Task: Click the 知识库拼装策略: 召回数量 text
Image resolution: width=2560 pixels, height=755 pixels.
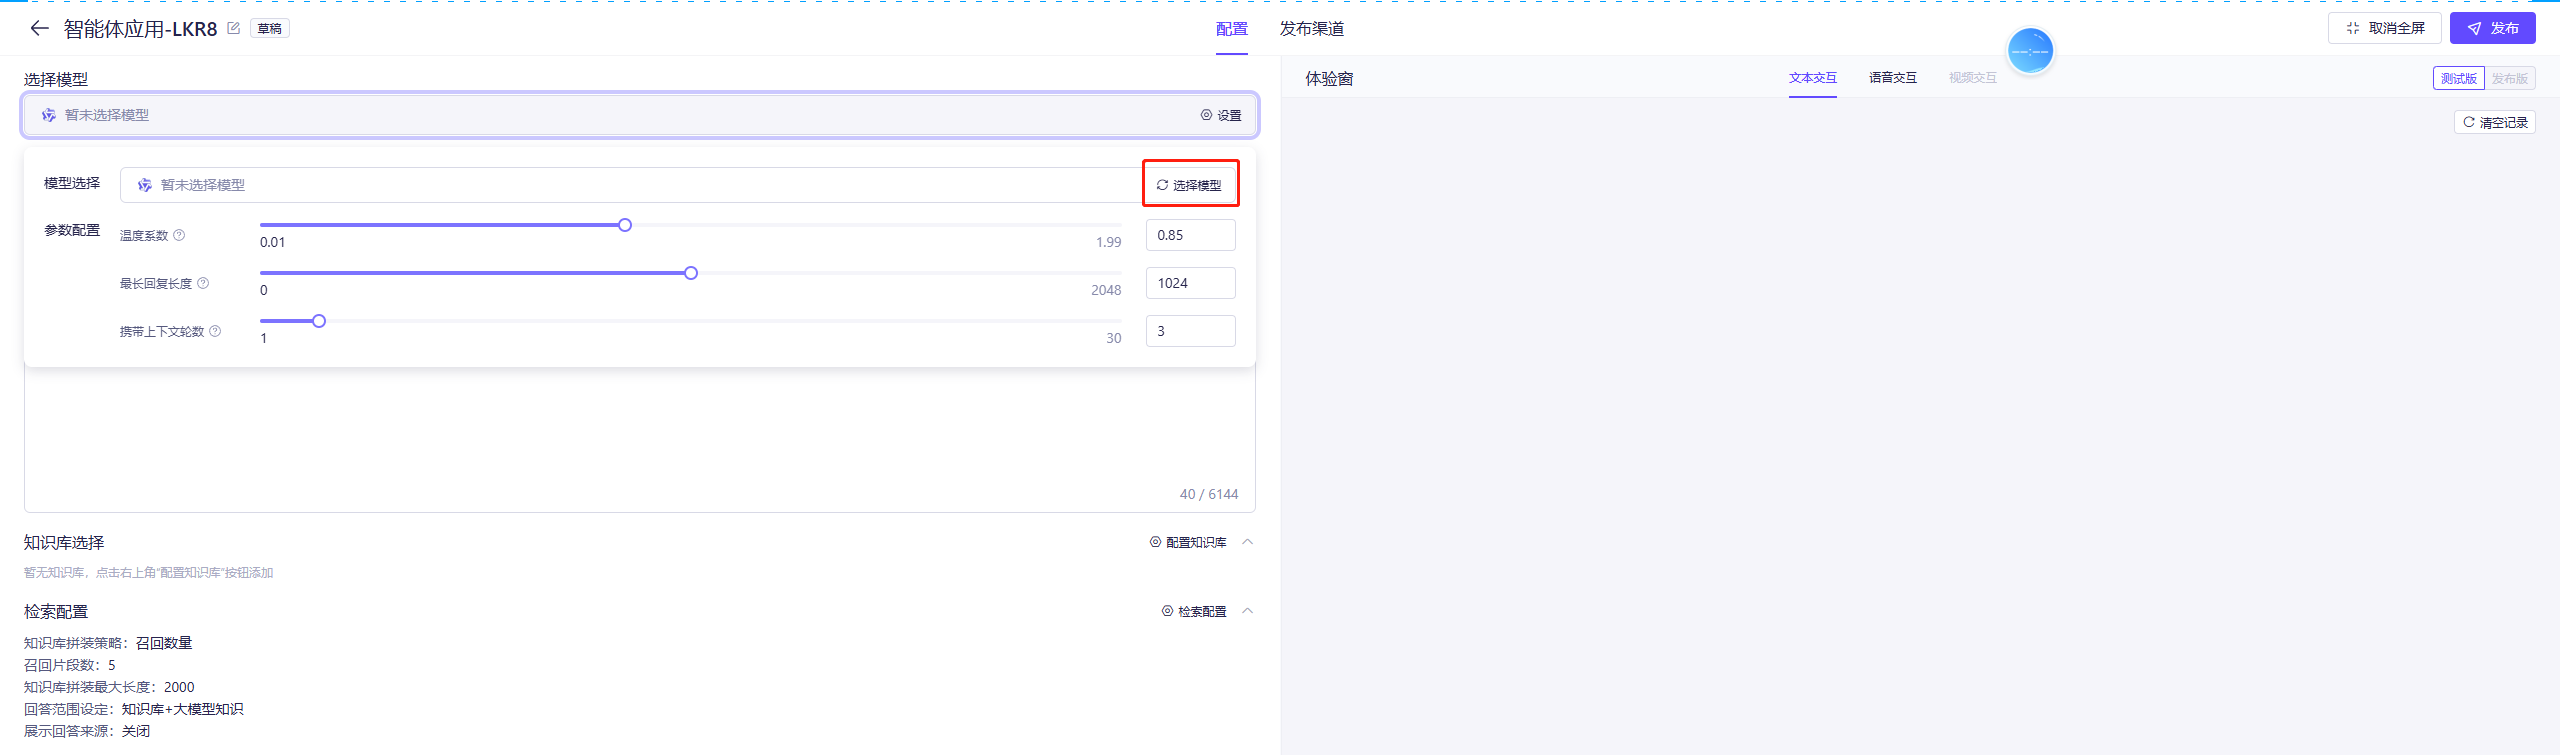Action: click(x=108, y=643)
